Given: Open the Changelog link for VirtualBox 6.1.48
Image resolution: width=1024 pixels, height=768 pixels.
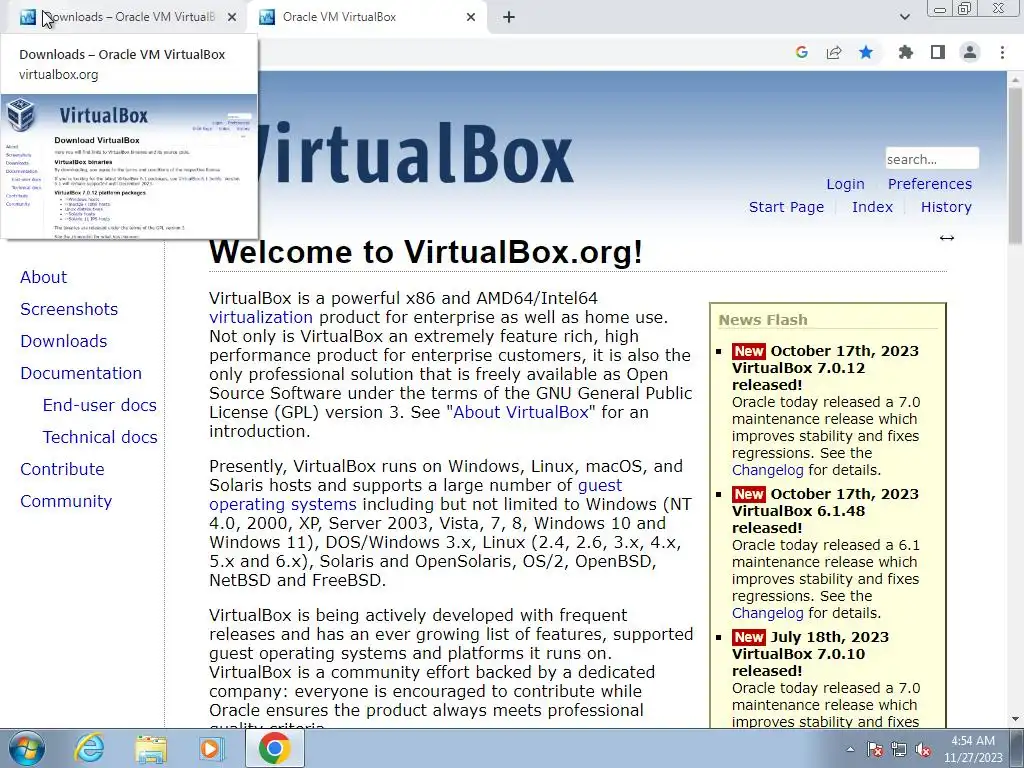Looking at the screenshot, I should 767,613.
